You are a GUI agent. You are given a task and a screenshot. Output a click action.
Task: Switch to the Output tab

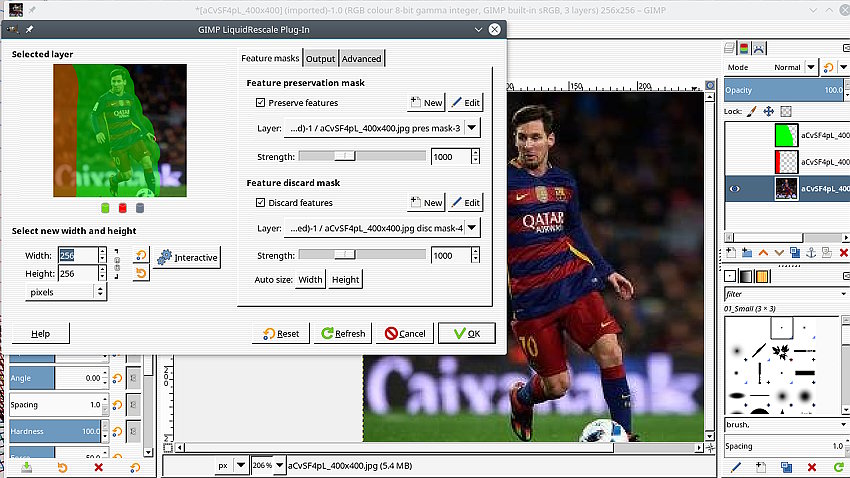[x=320, y=59]
